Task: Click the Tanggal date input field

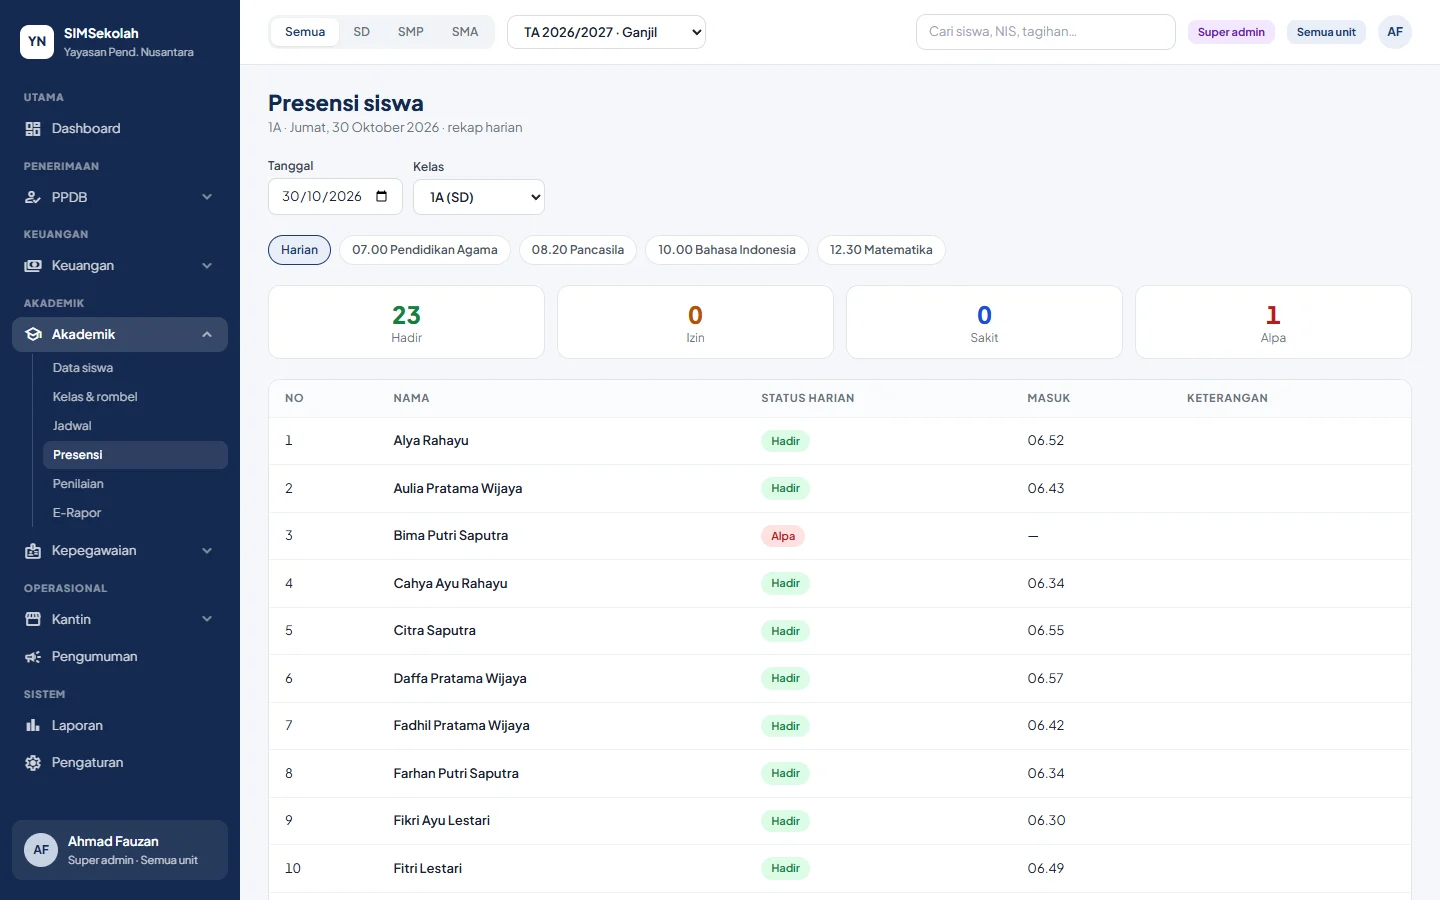Action: (335, 197)
